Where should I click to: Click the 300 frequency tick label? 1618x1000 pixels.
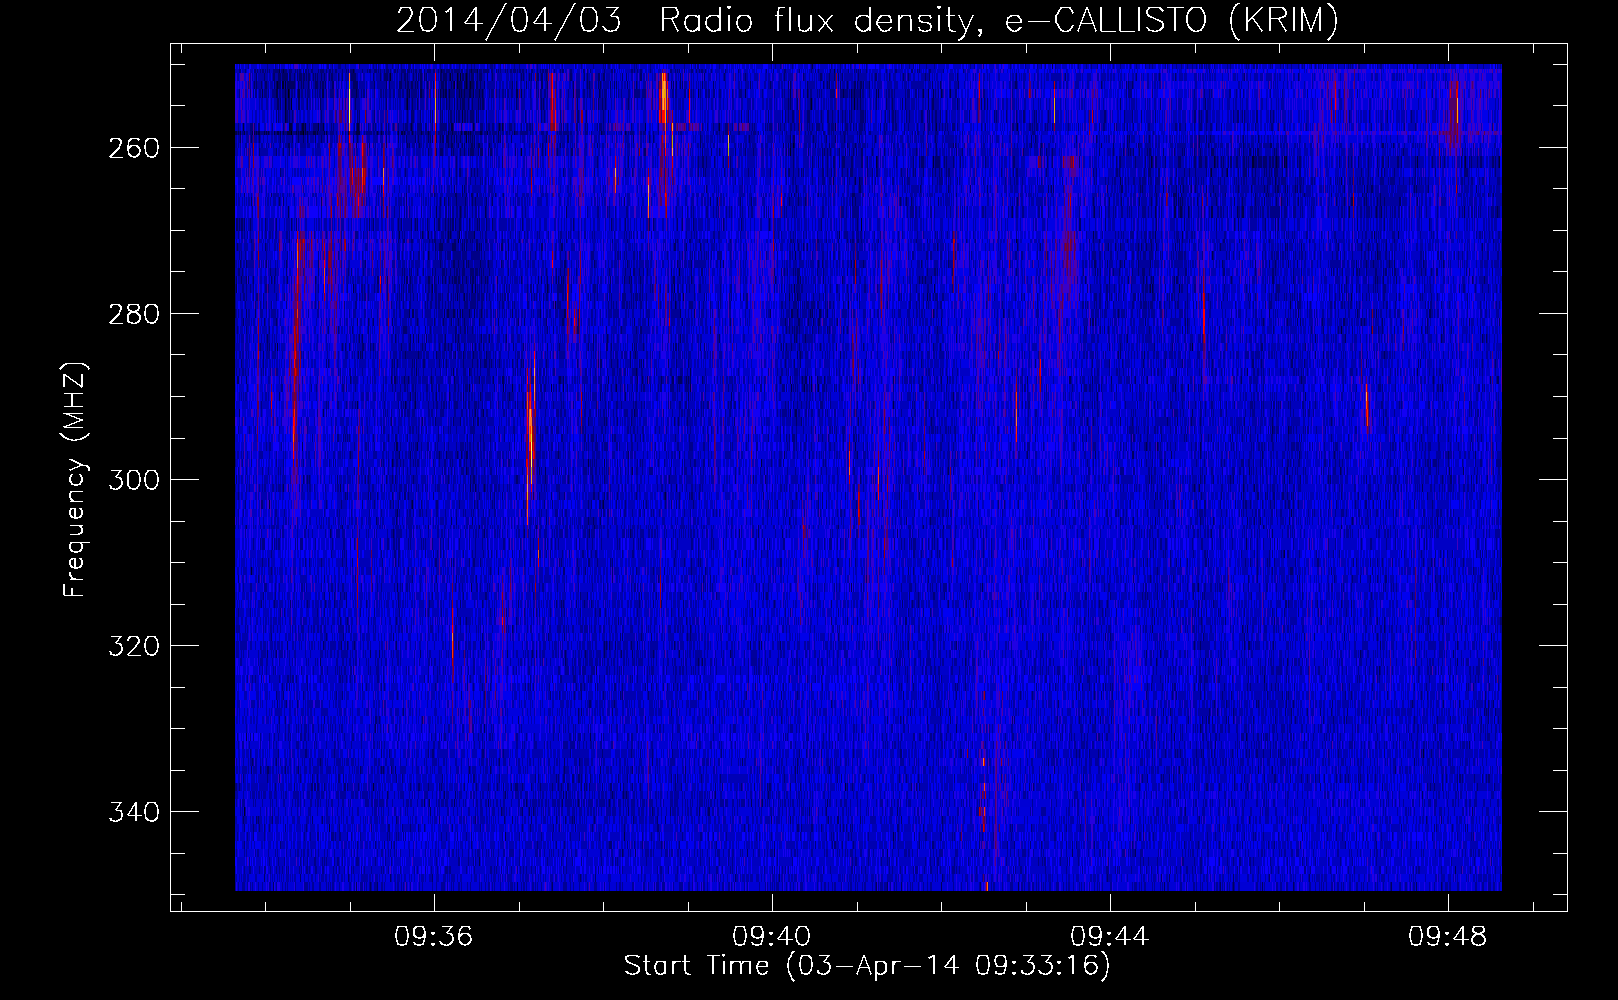133,480
